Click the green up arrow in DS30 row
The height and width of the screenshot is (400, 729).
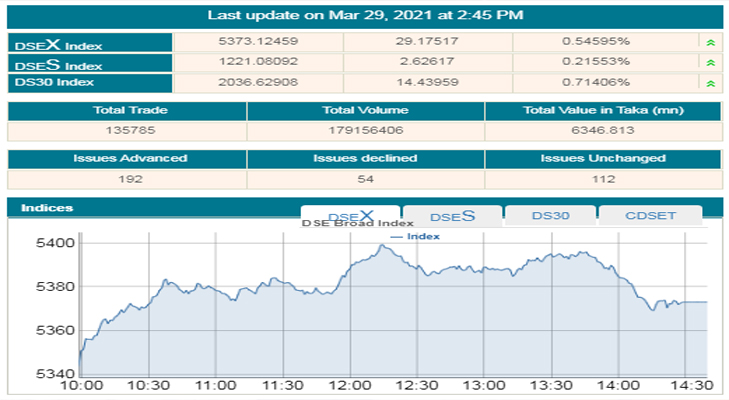710,85
